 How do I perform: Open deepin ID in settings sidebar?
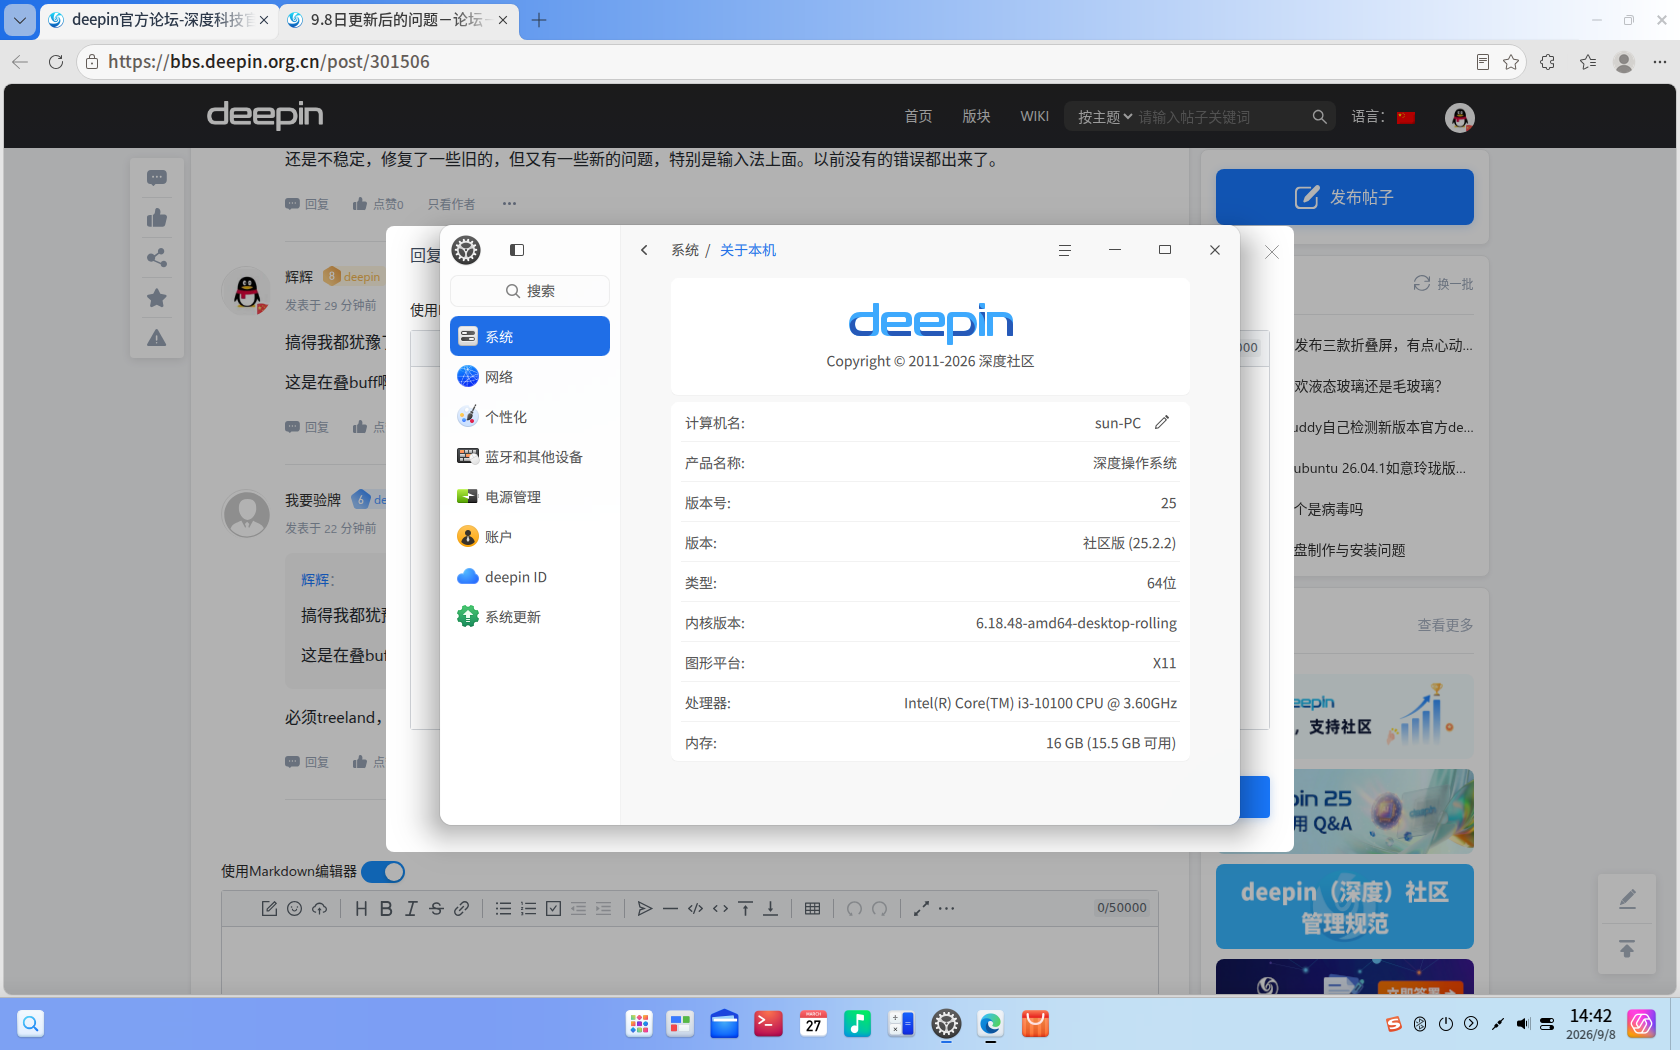click(x=529, y=577)
